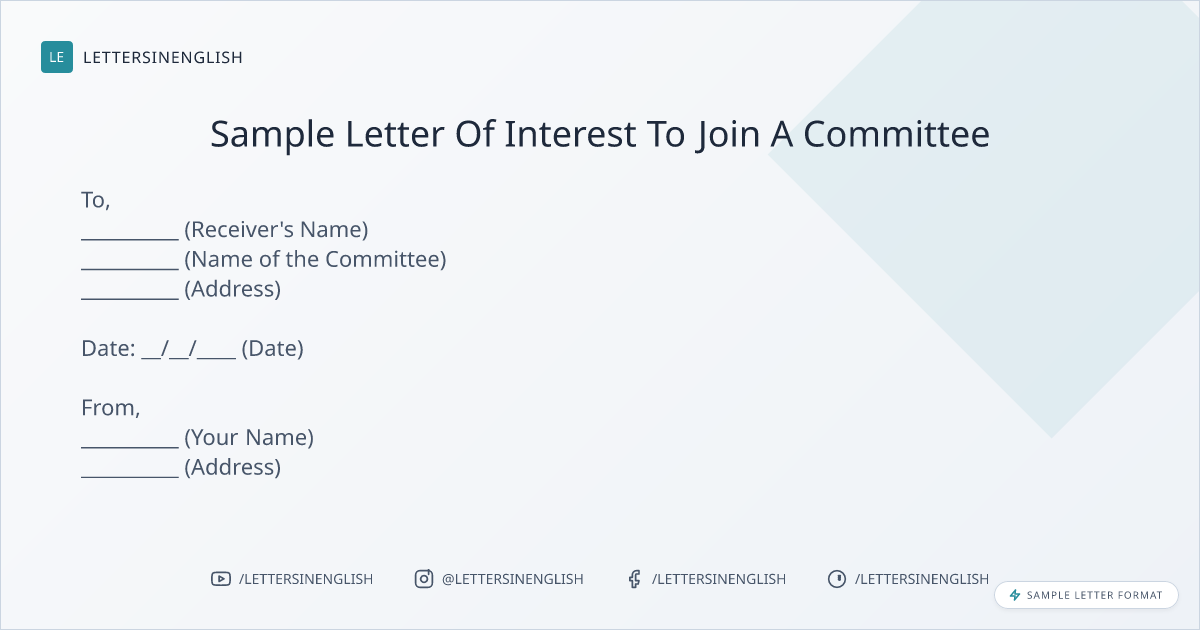Click the receiver Address blank under To

click(x=130, y=293)
